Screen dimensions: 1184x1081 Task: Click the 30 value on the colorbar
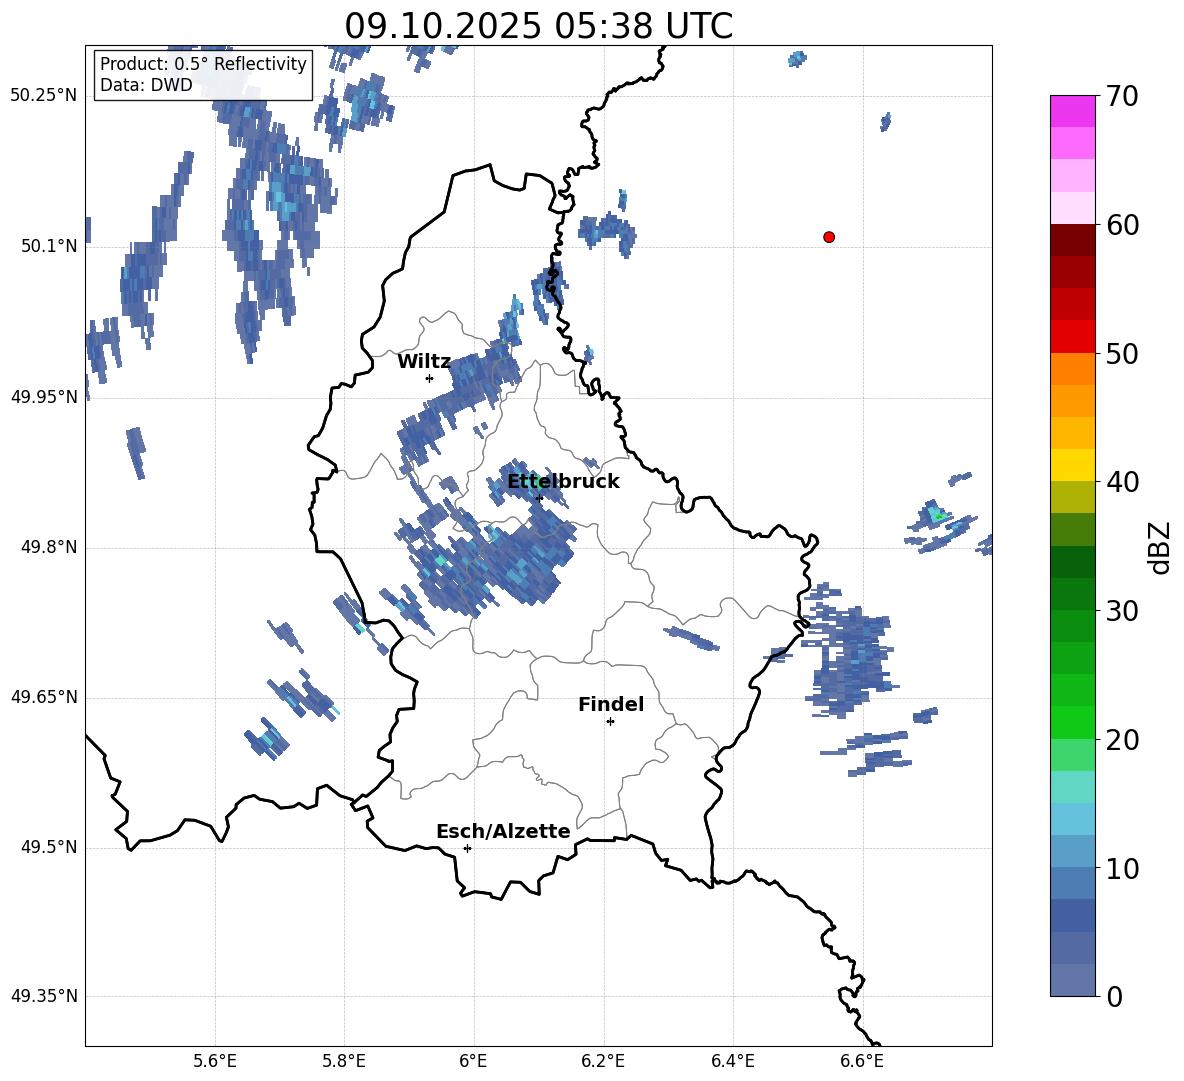[1122, 611]
